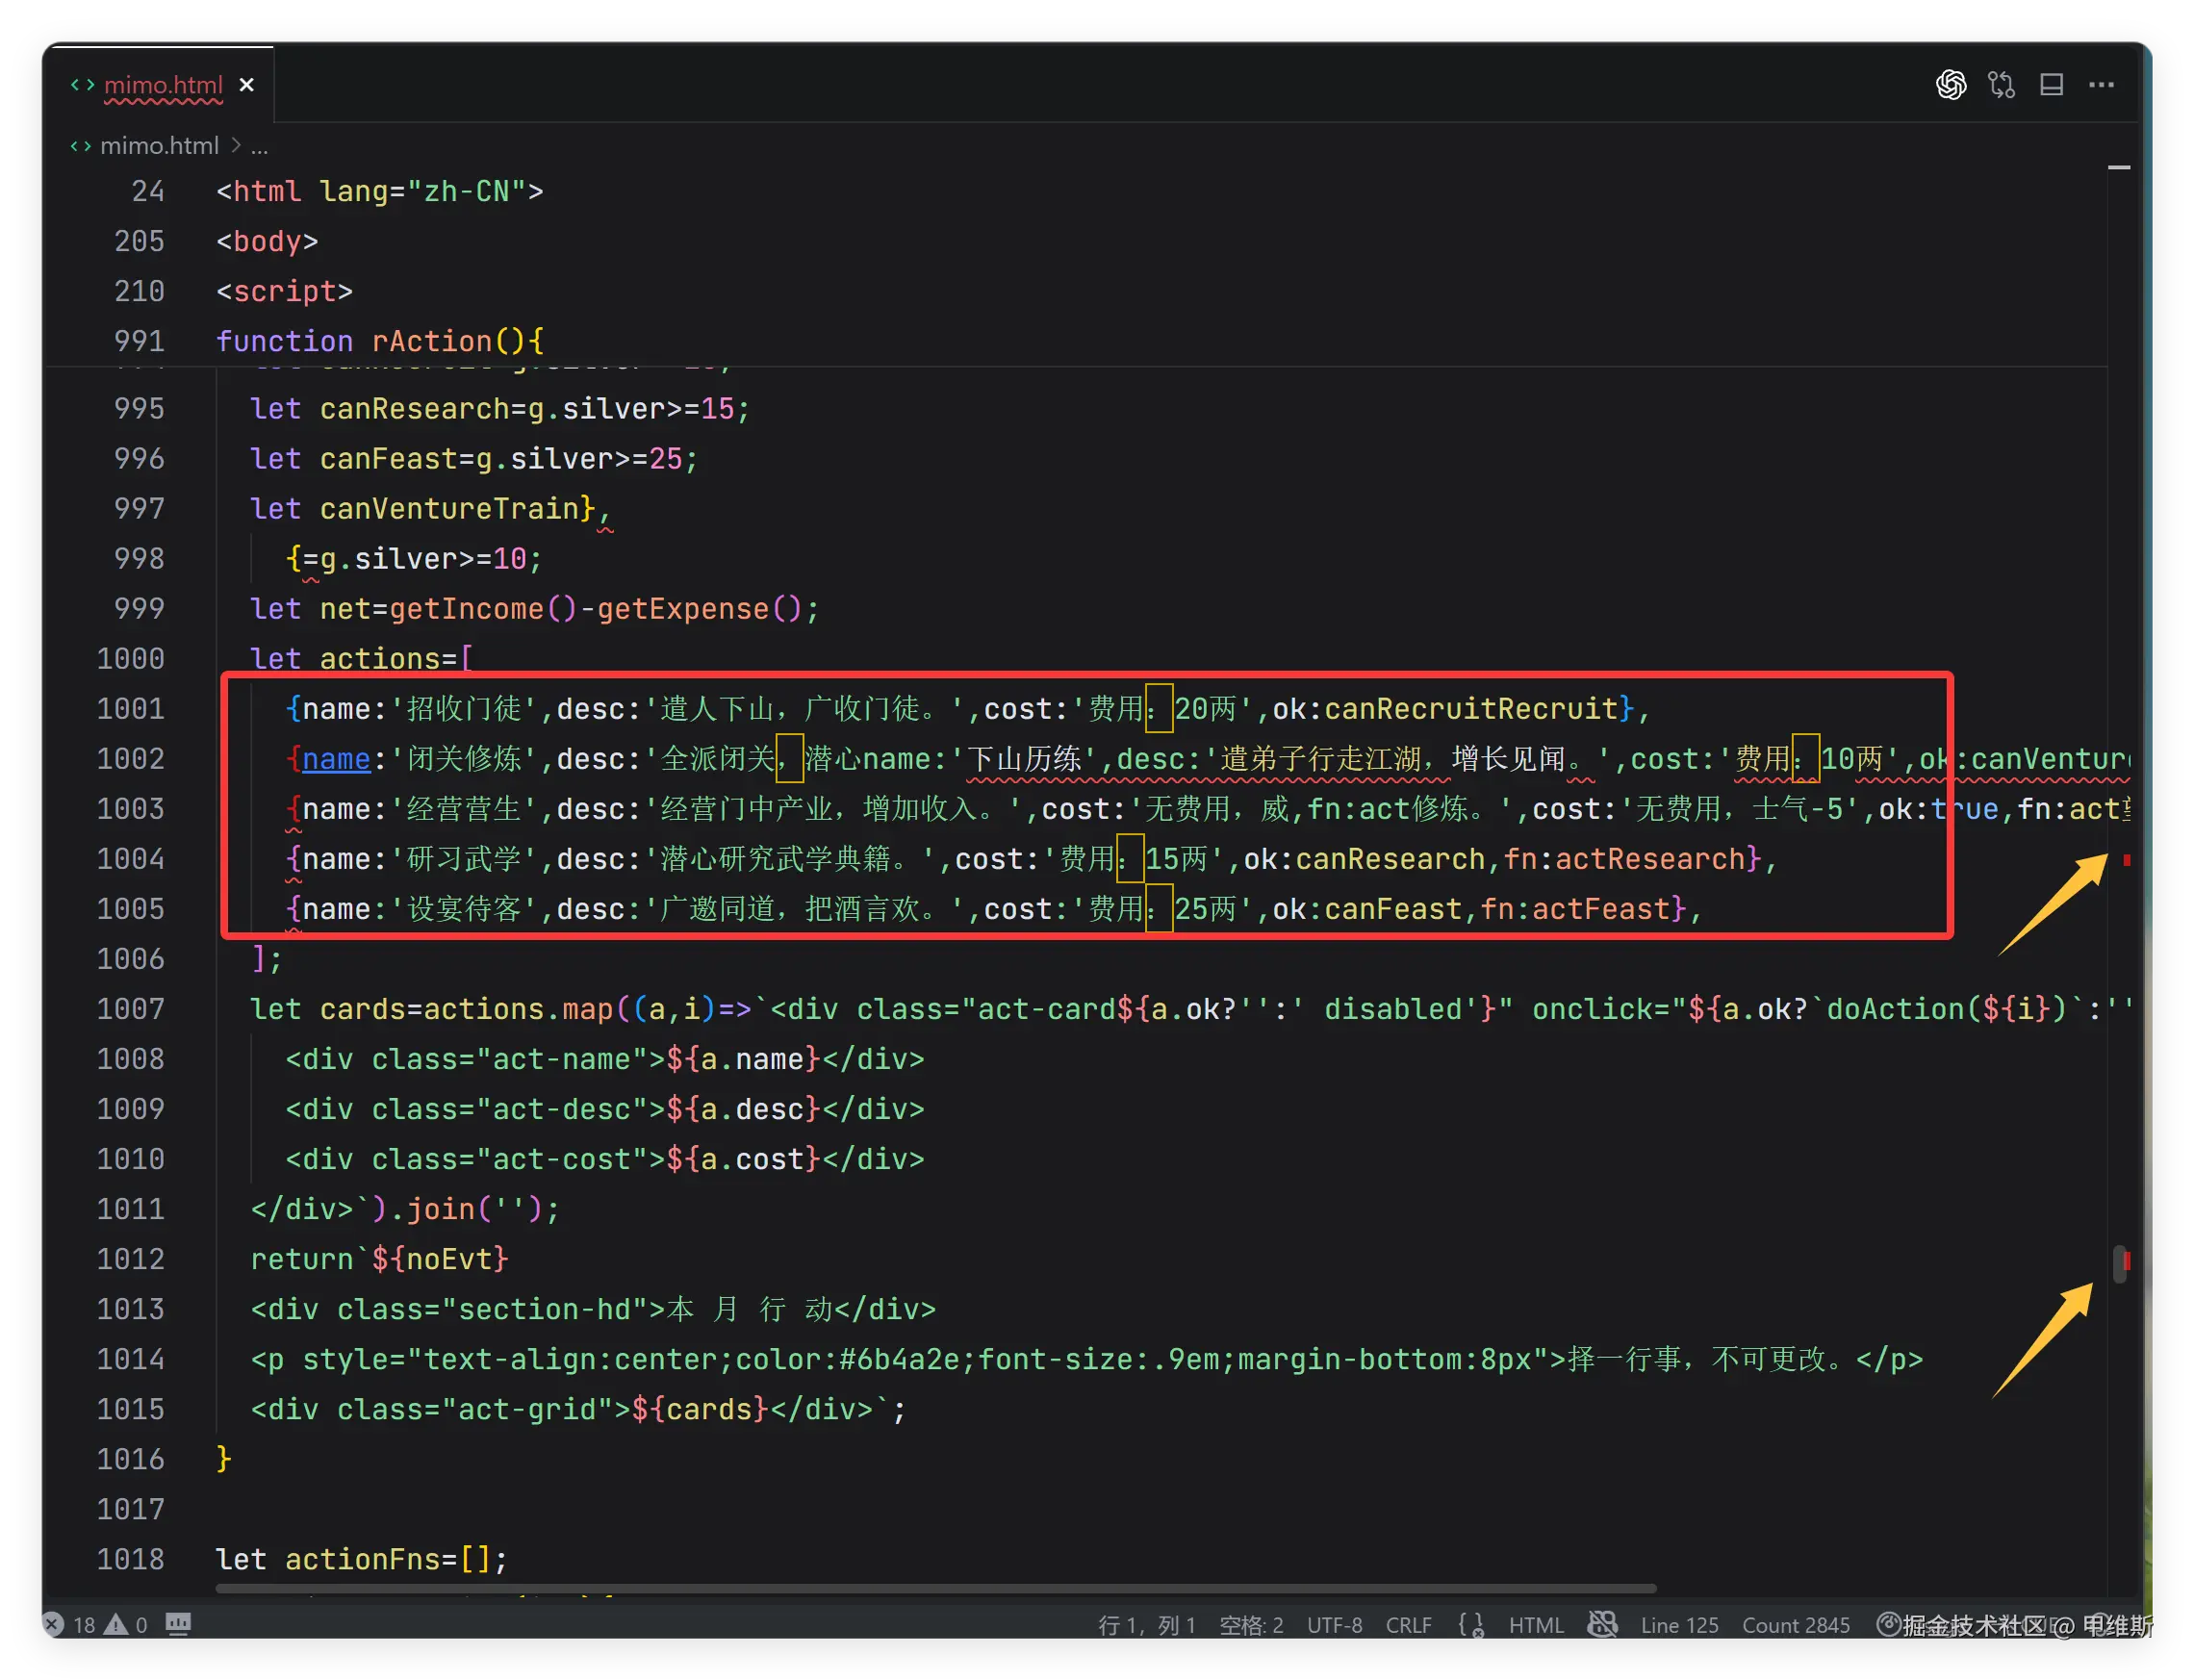Click Line 125 status bar entry
The height and width of the screenshot is (1680, 2194).
(1679, 1625)
